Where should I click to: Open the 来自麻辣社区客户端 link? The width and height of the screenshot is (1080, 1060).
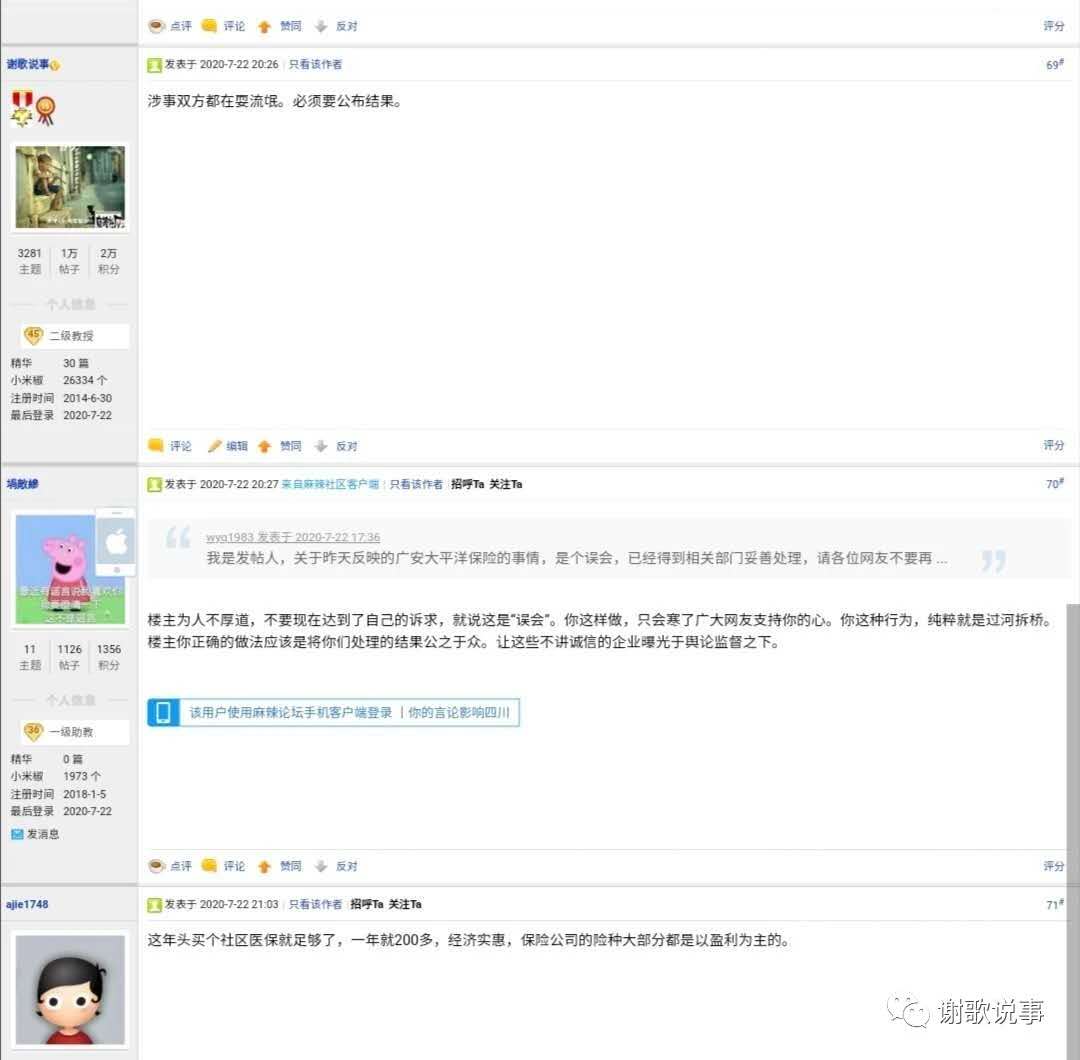tap(330, 485)
